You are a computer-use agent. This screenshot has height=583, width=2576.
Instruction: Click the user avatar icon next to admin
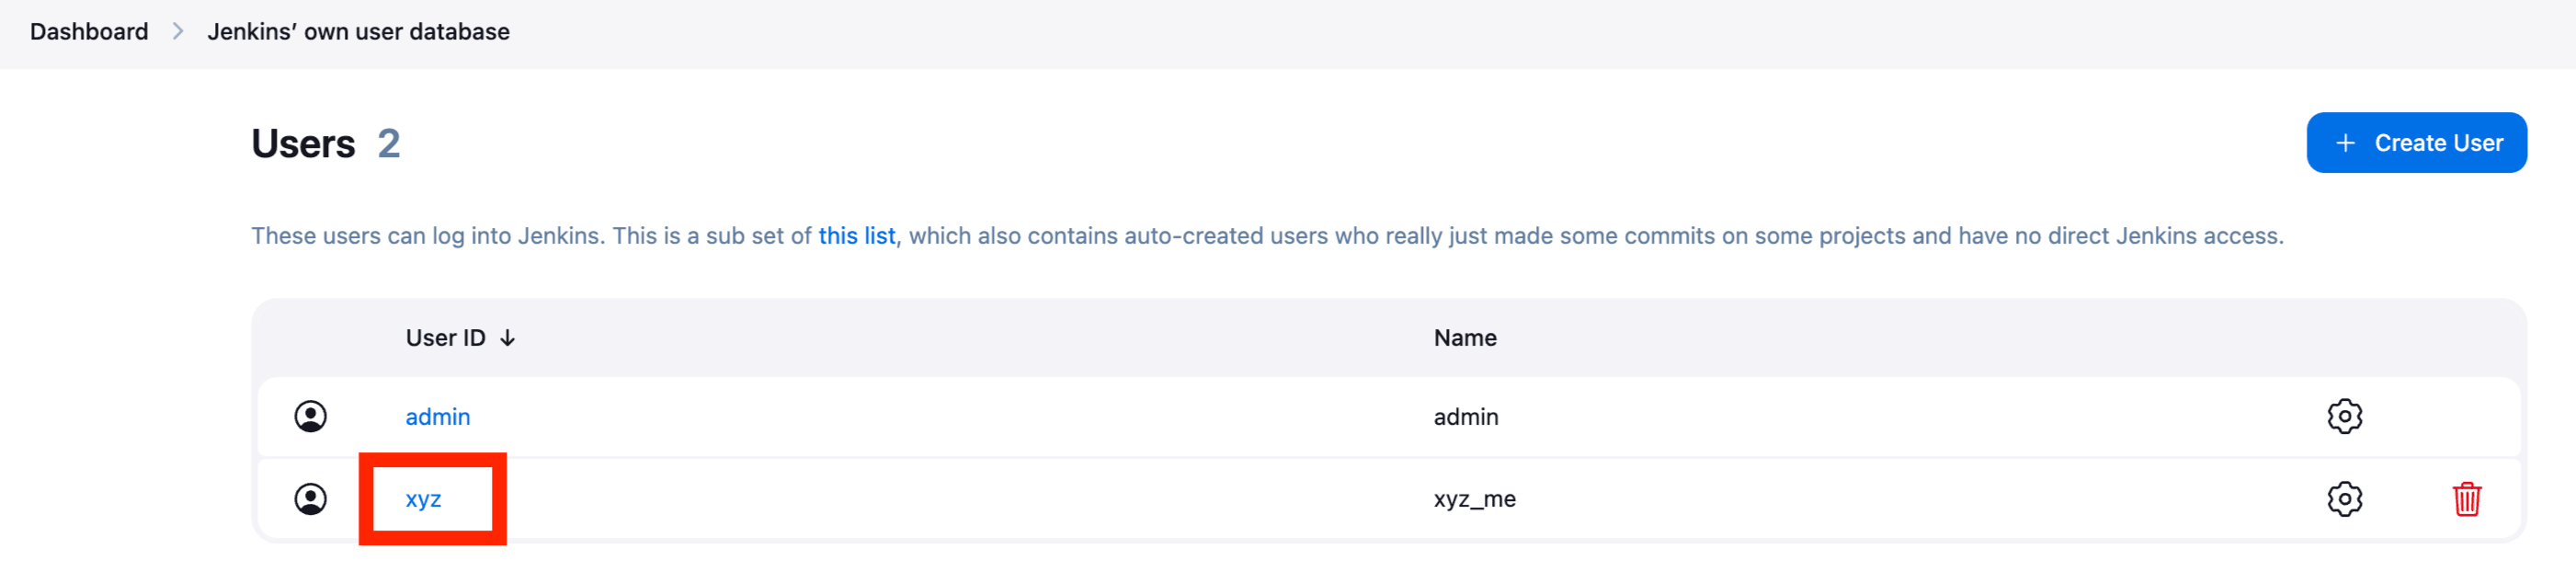click(310, 416)
